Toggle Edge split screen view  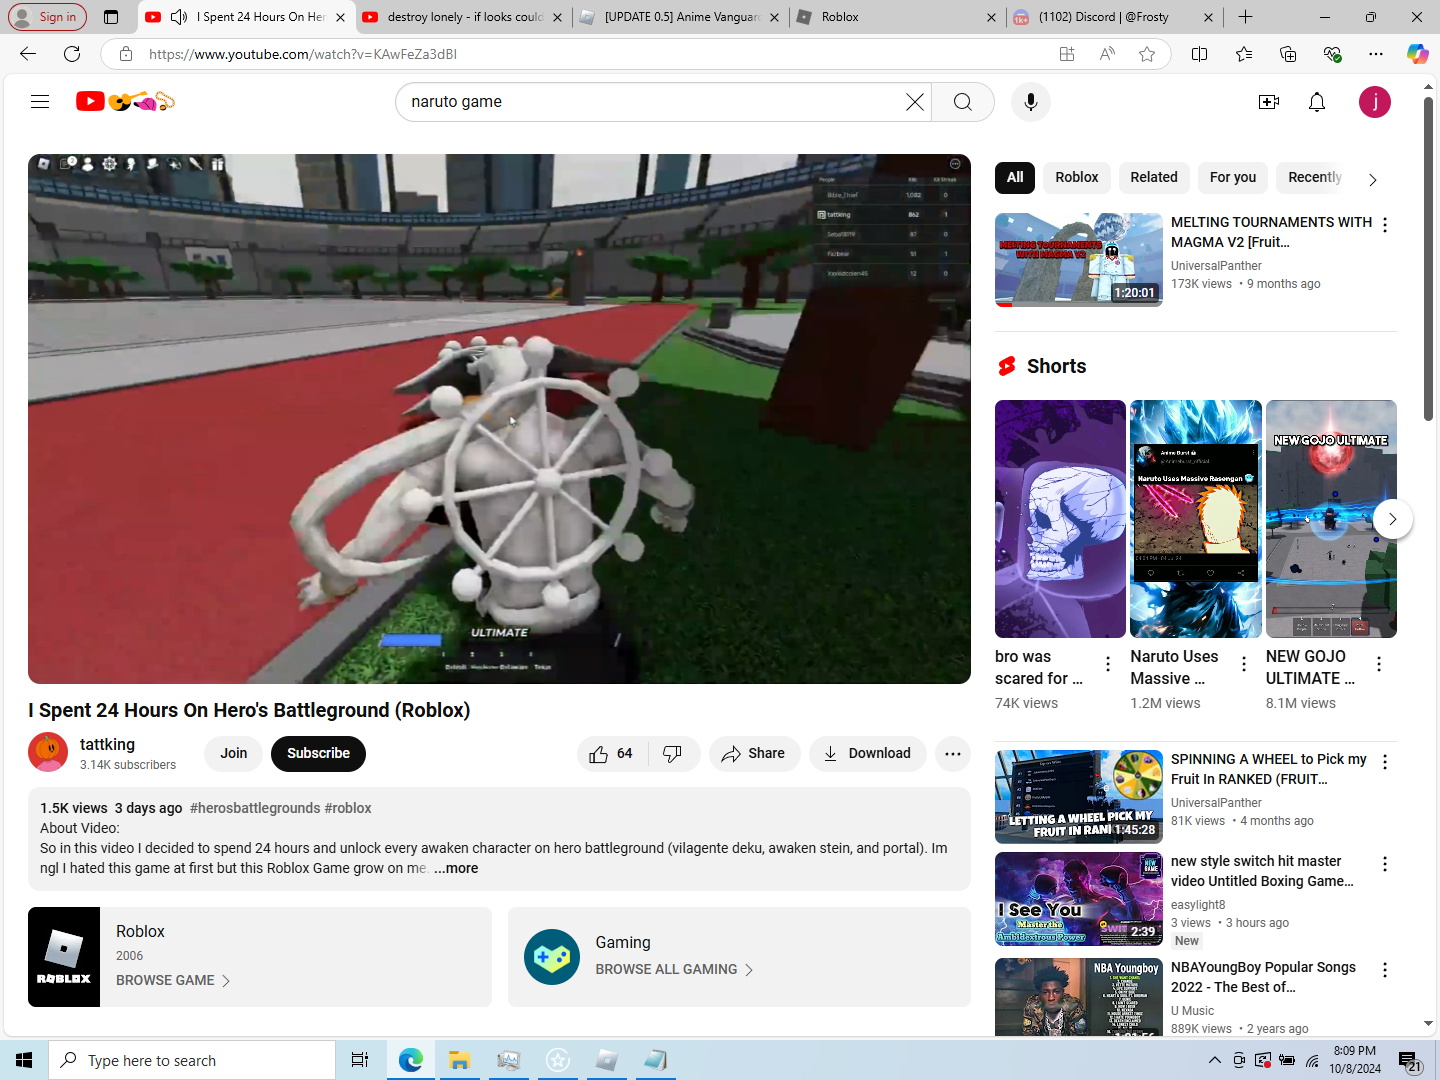click(1200, 54)
